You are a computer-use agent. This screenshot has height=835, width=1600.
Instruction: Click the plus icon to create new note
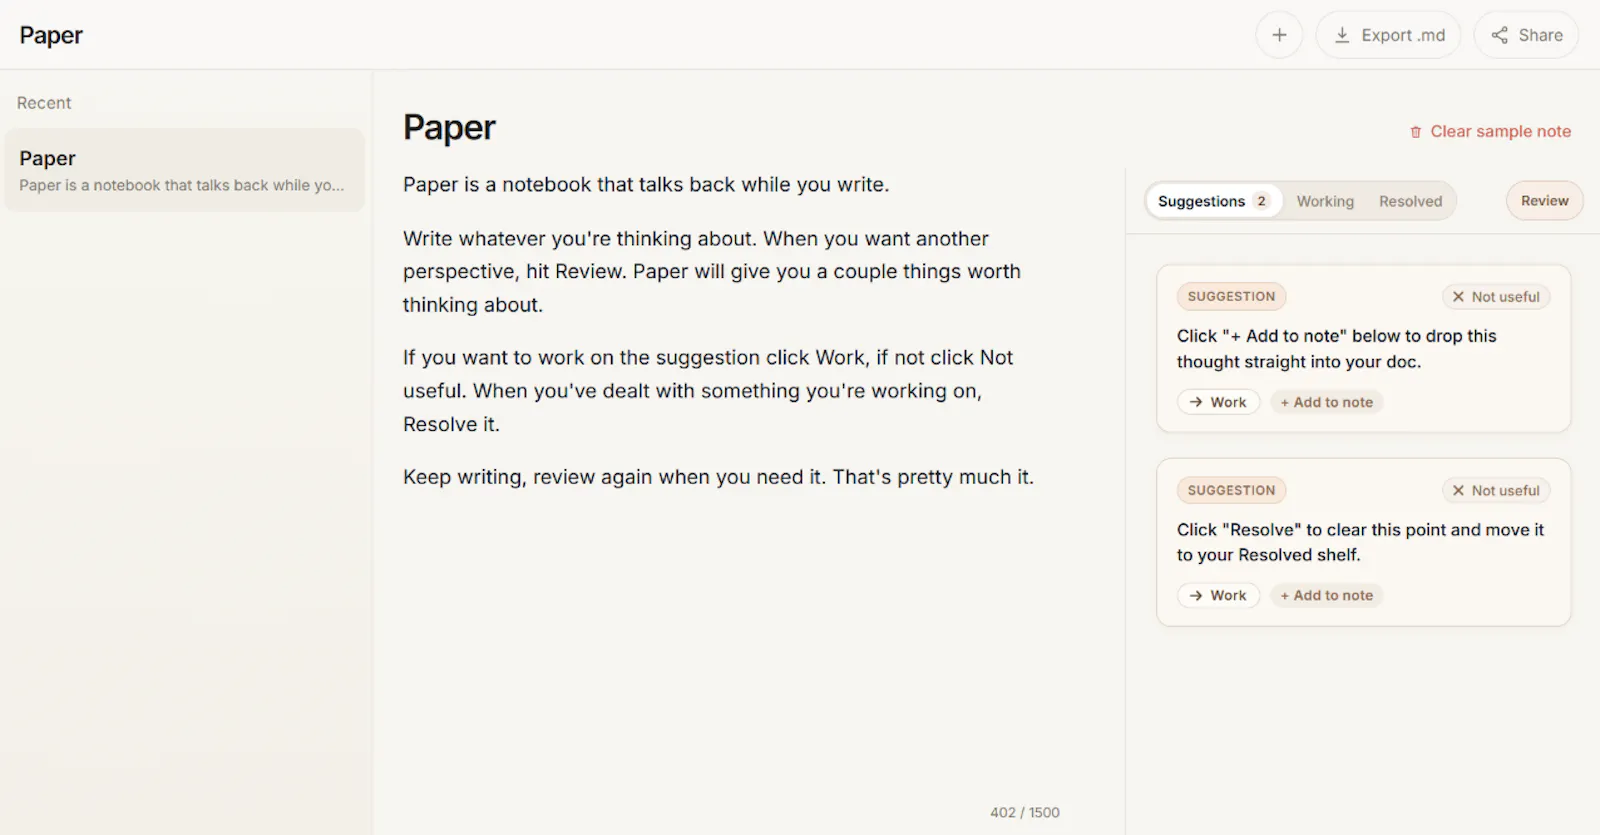pos(1279,35)
